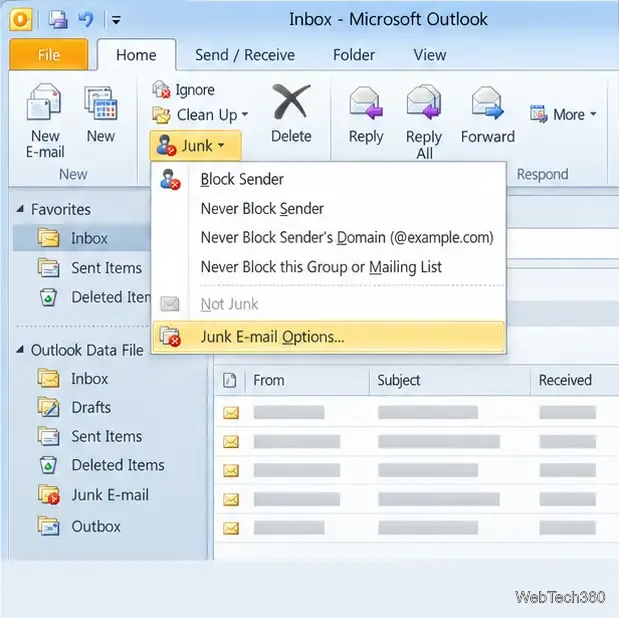Open the Clean Up dropdown

(201, 115)
